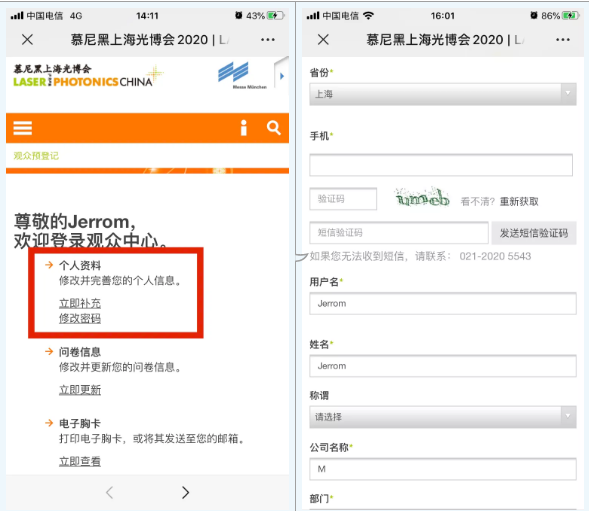This screenshot has height=511, width=589.
Task: Tap the info icon in orange bar
Action: (x=244, y=128)
